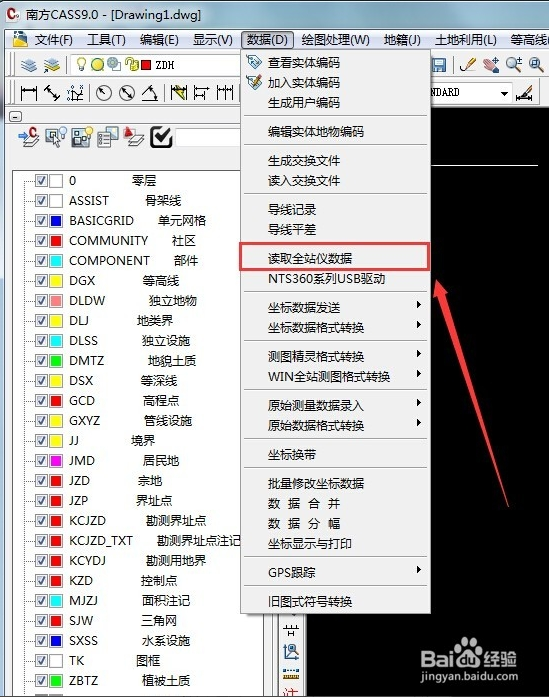
Task: Click the ZDH layer freeze sun icon
Action: coord(97,65)
